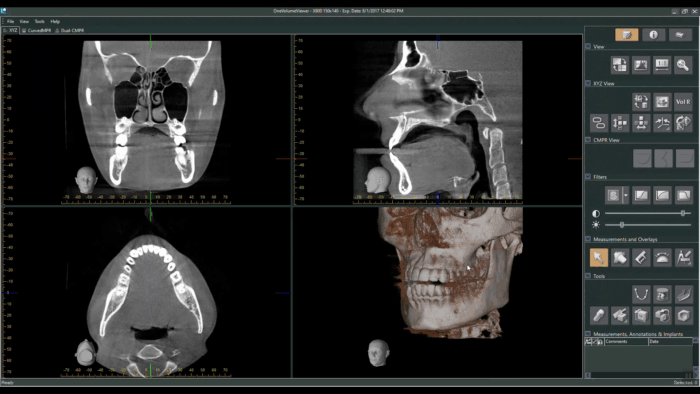Switch to the XYZ tab

point(11,30)
